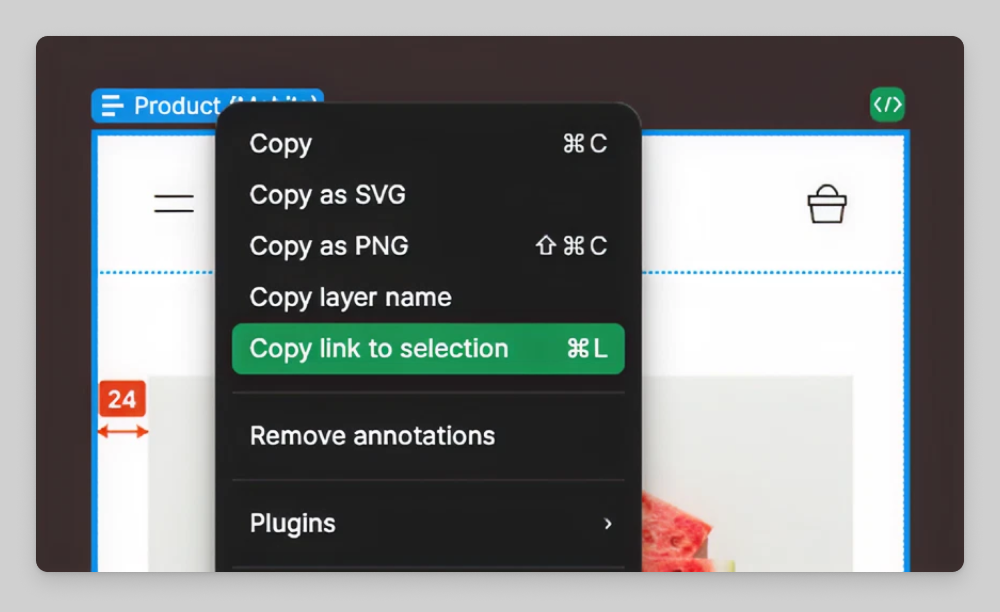1000x612 pixels.
Task: Select the shopping cart icon in the header
Action: (827, 204)
